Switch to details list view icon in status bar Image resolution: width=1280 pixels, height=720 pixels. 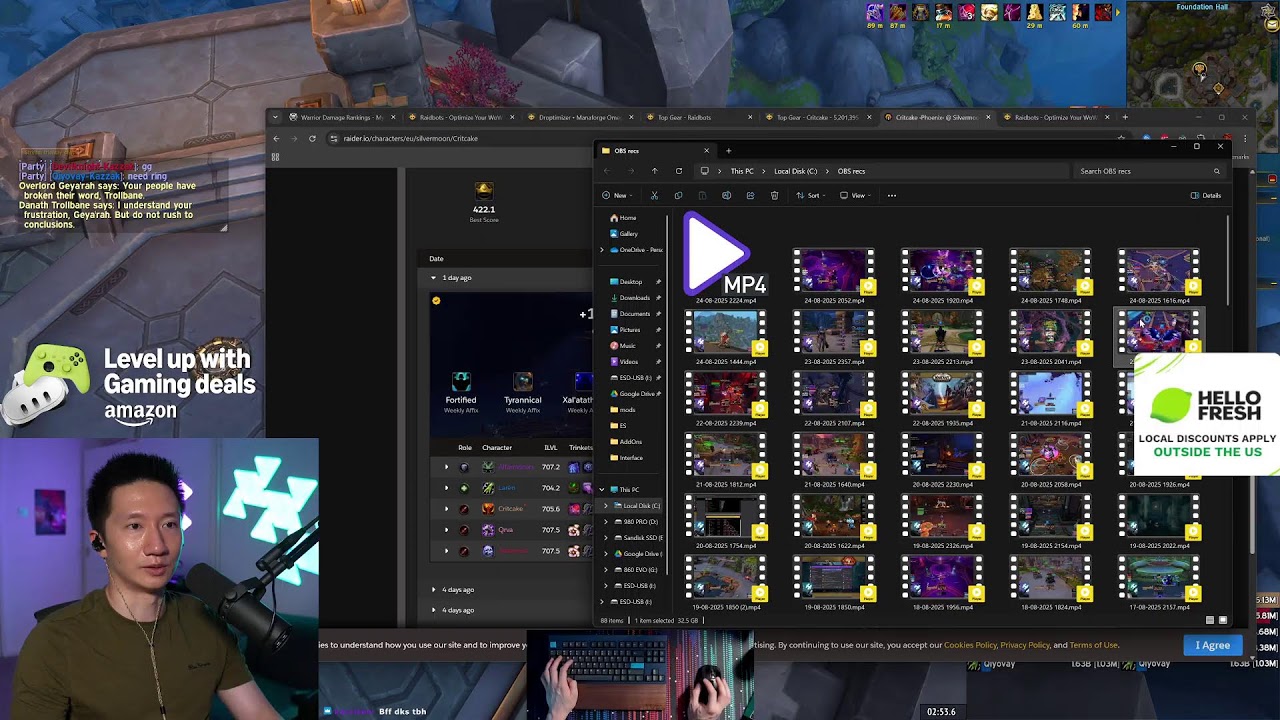[x=1210, y=620]
